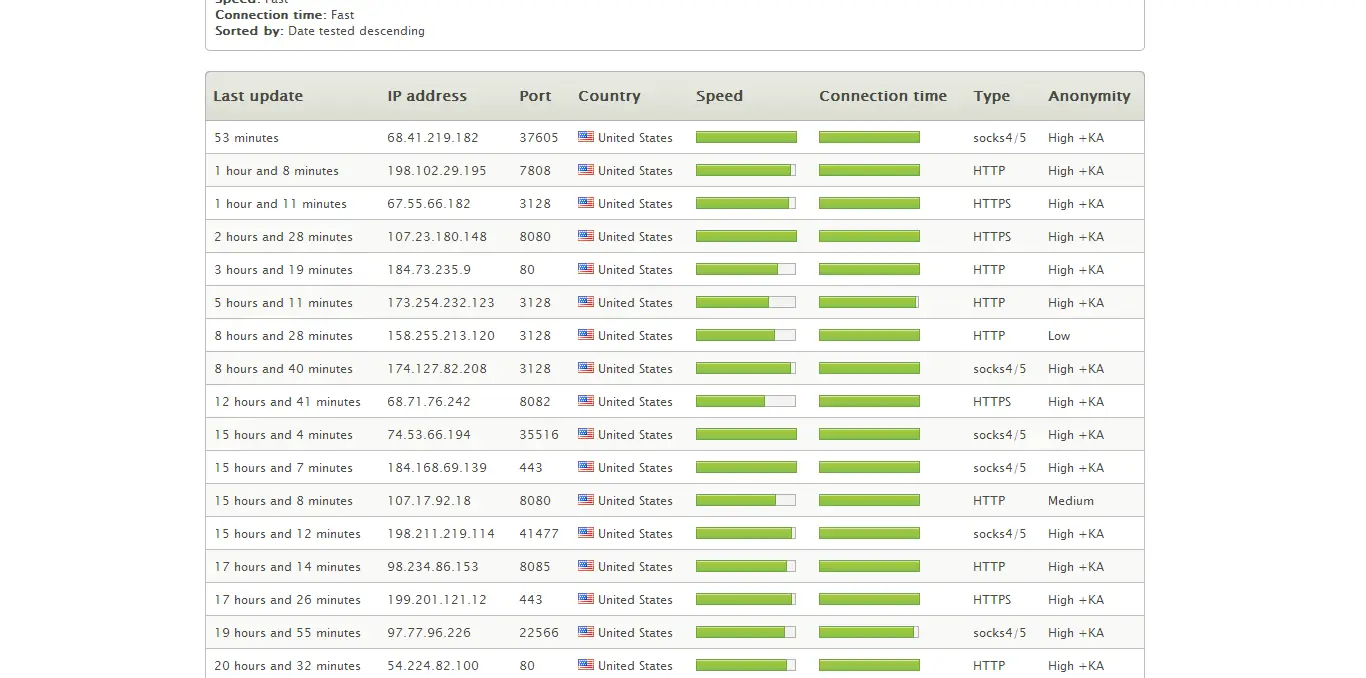Click the "Medium" anonymity value
Image resolution: width=1366 pixels, height=678 pixels.
[1071, 501]
